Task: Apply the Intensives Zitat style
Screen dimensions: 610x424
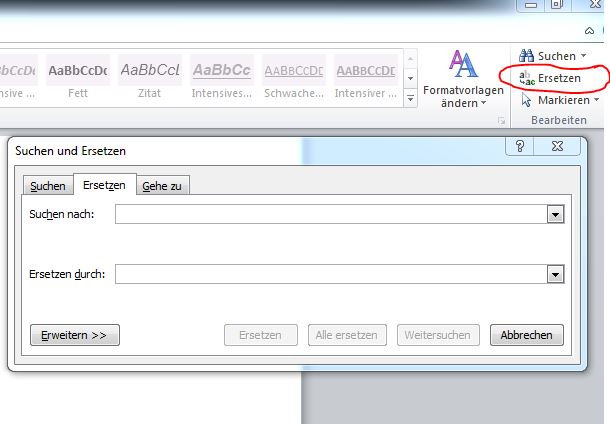Action: coord(222,78)
